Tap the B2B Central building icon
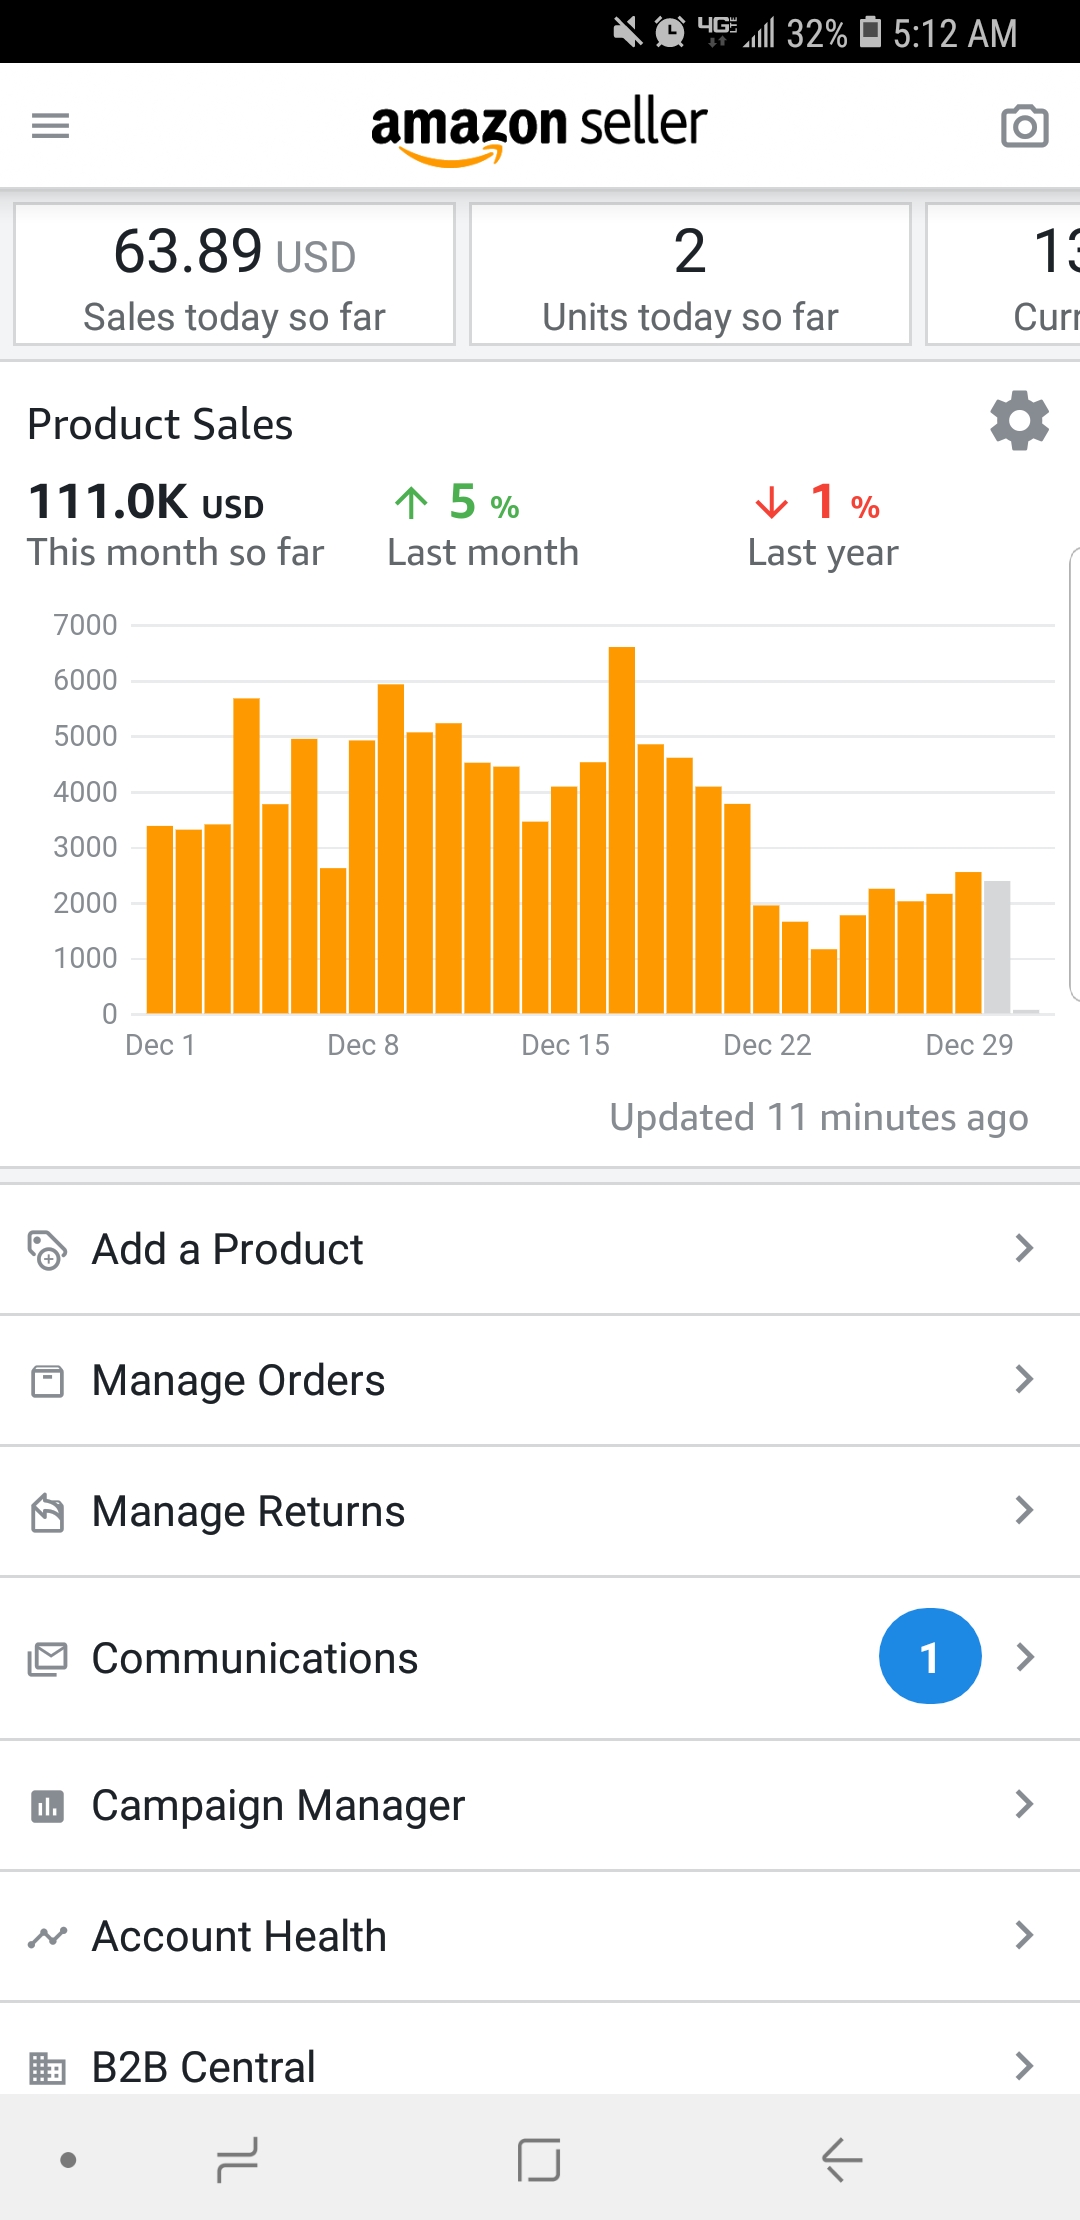This screenshot has height=2220, width=1080. pos(47,2066)
